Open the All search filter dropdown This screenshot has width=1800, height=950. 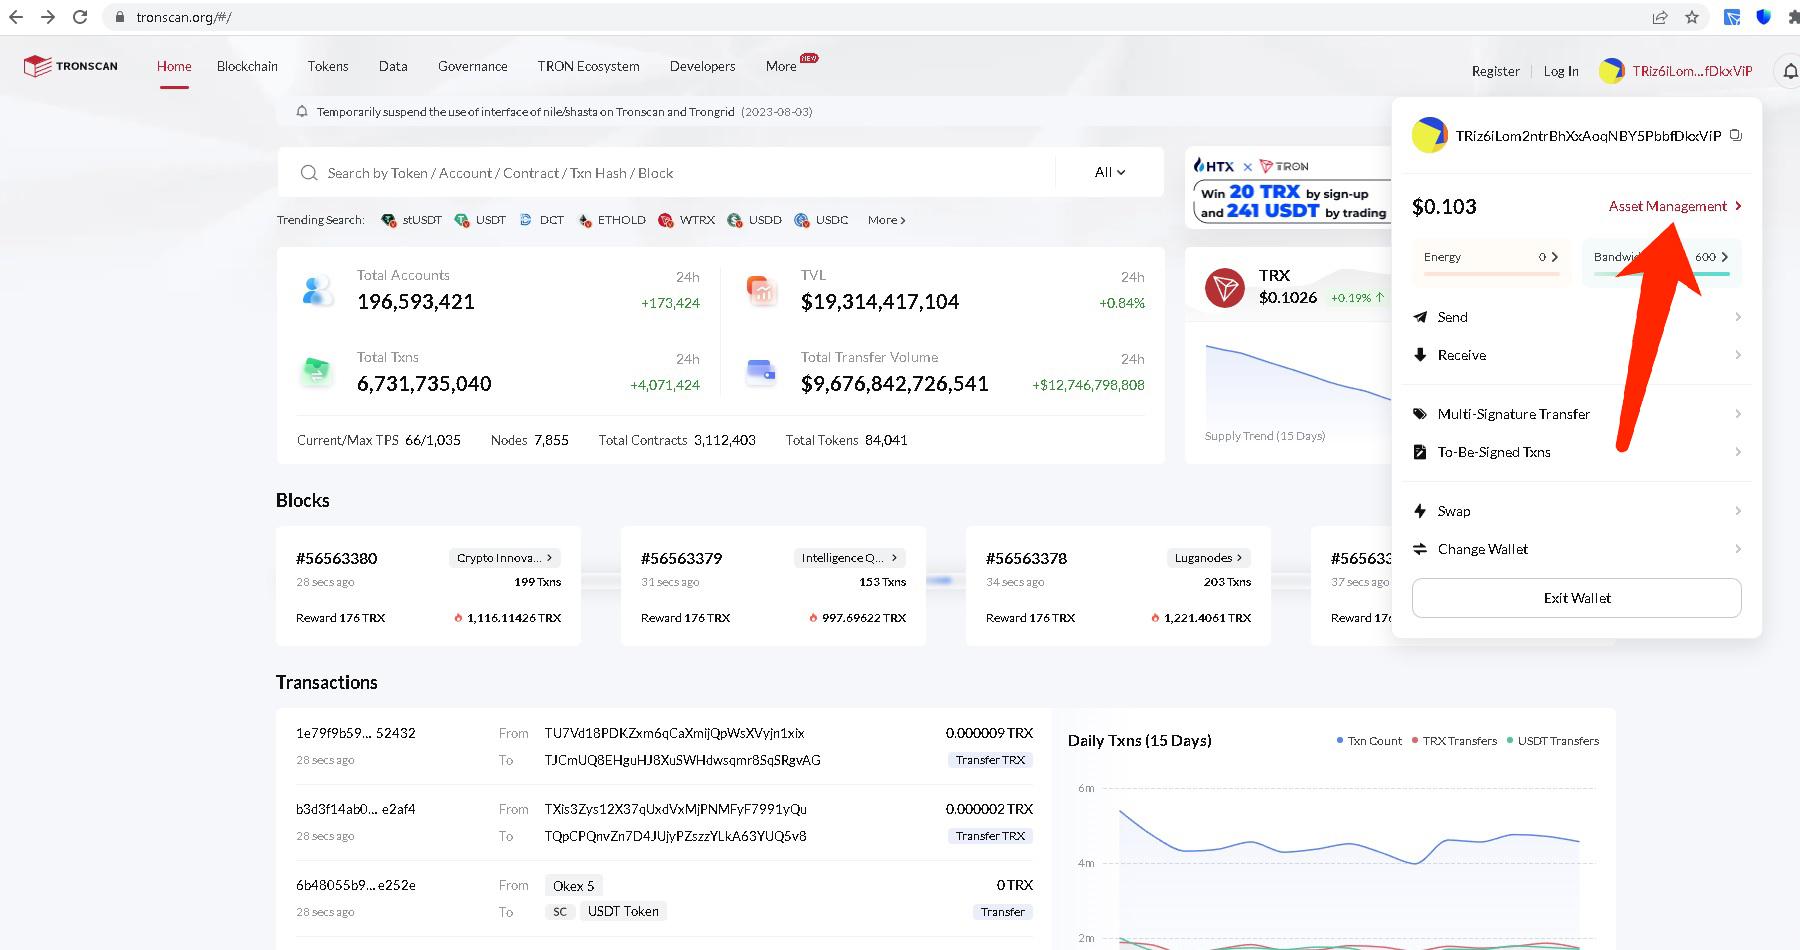pyautogui.click(x=1110, y=173)
